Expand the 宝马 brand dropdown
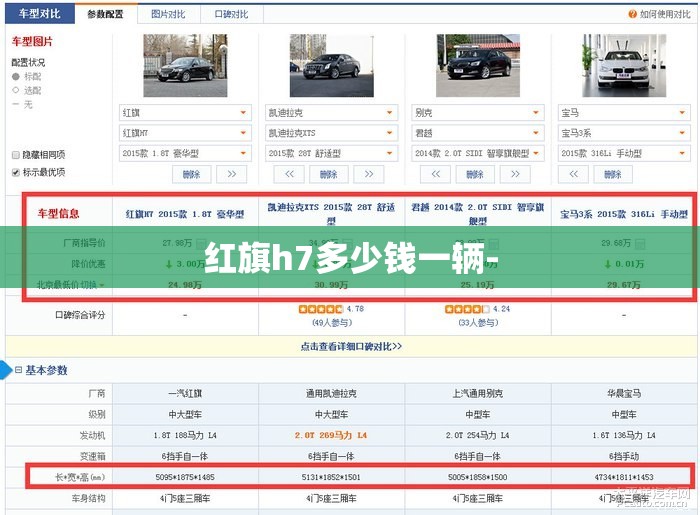This screenshot has height=515, width=700. coord(624,112)
